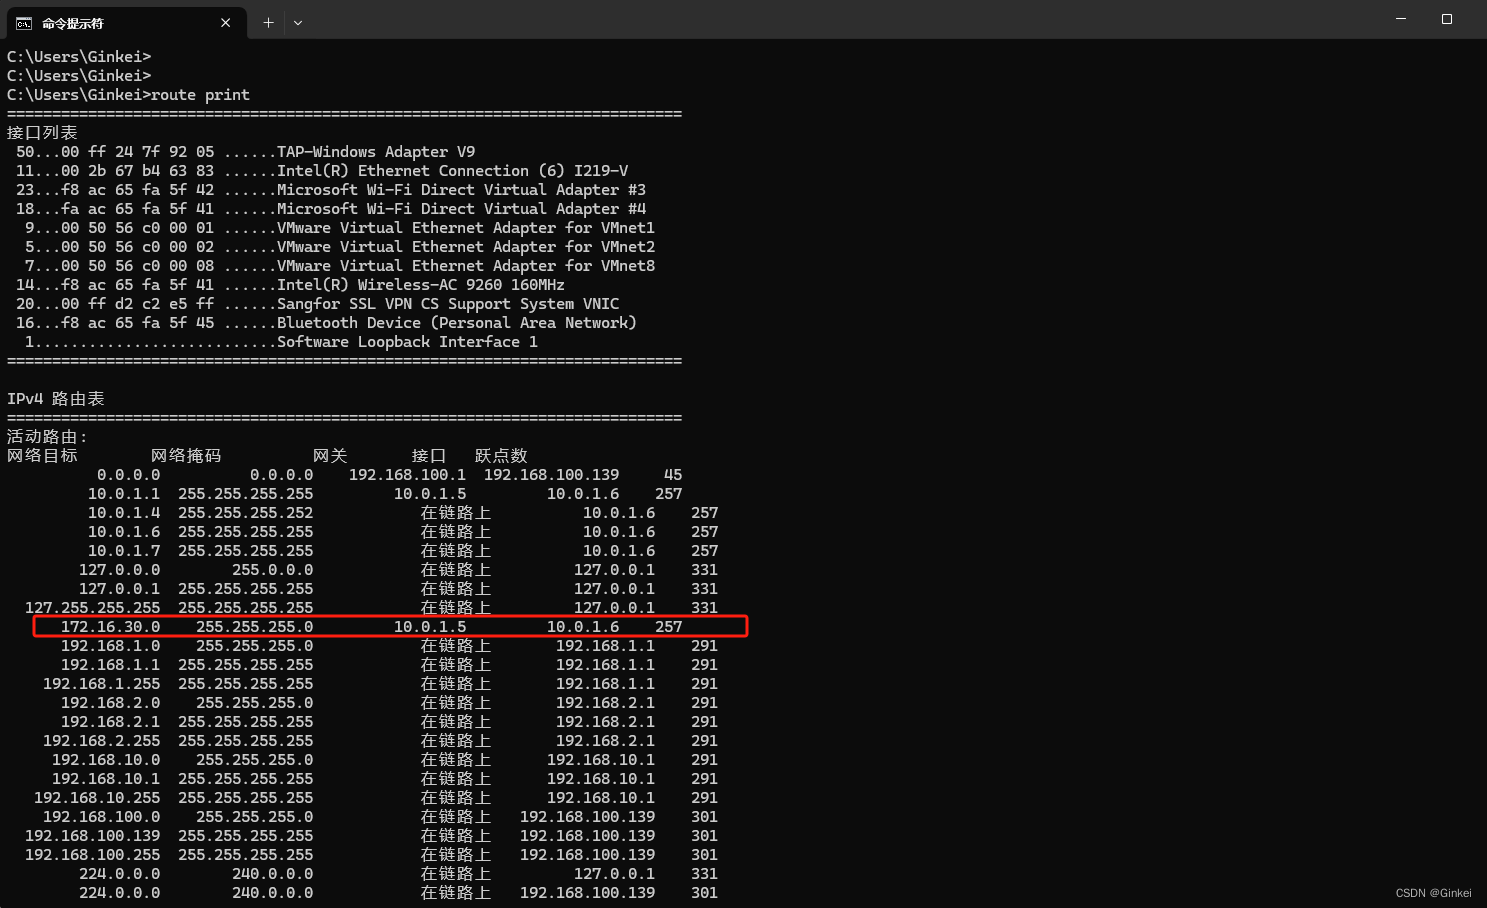Click the 接口列表 heading
Image resolution: width=1487 pixels, height=908 pixels.
(42, 133)
